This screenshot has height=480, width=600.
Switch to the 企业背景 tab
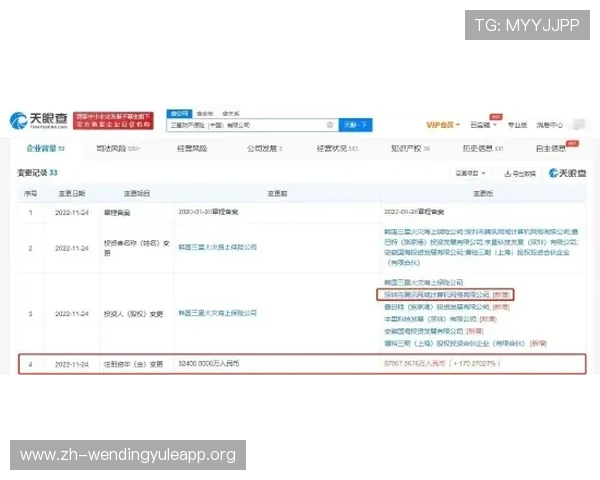pos(45,148)
